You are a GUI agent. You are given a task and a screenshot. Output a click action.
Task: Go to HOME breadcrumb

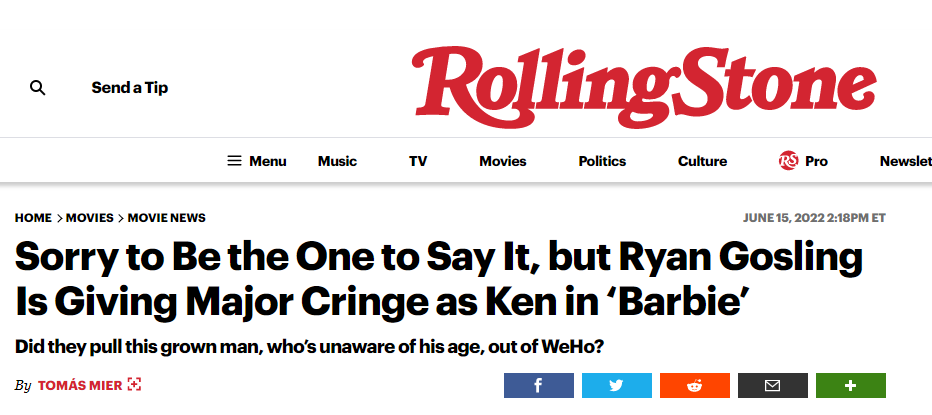[33, 218]
